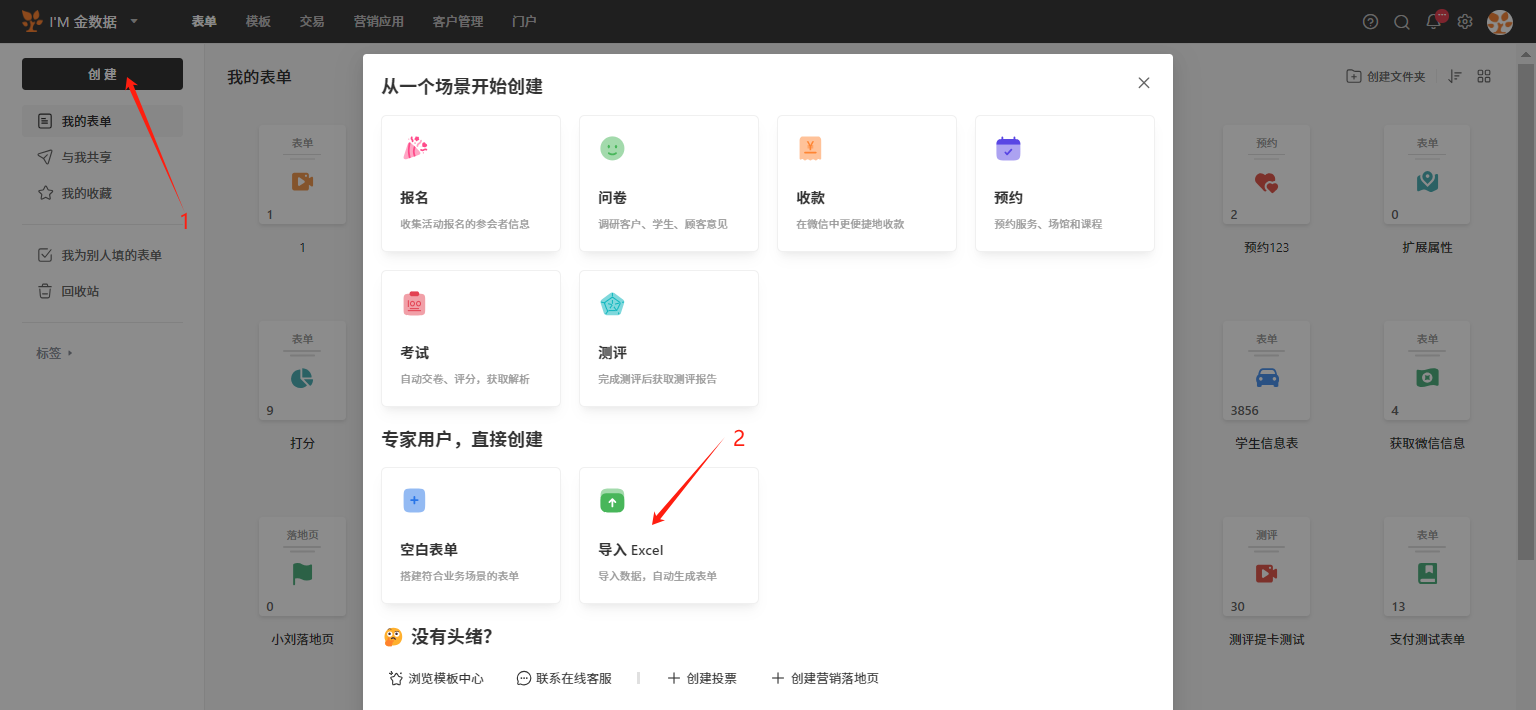This screenshot has width=1536, height=710.
Task: Open the sort order icon
Action: point(1455,77)
